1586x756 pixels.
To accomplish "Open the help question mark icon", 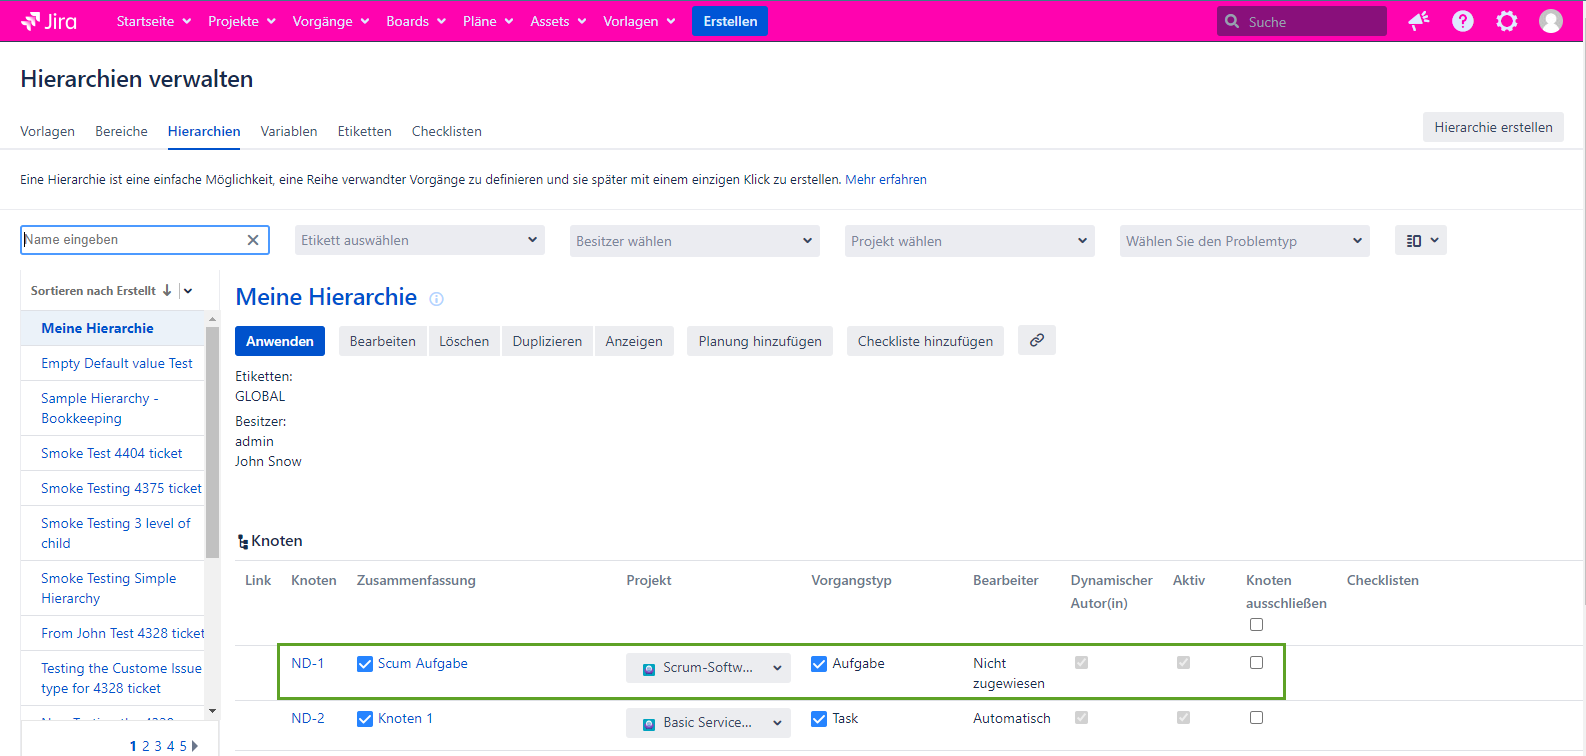I will click(x=1462, y=21).
